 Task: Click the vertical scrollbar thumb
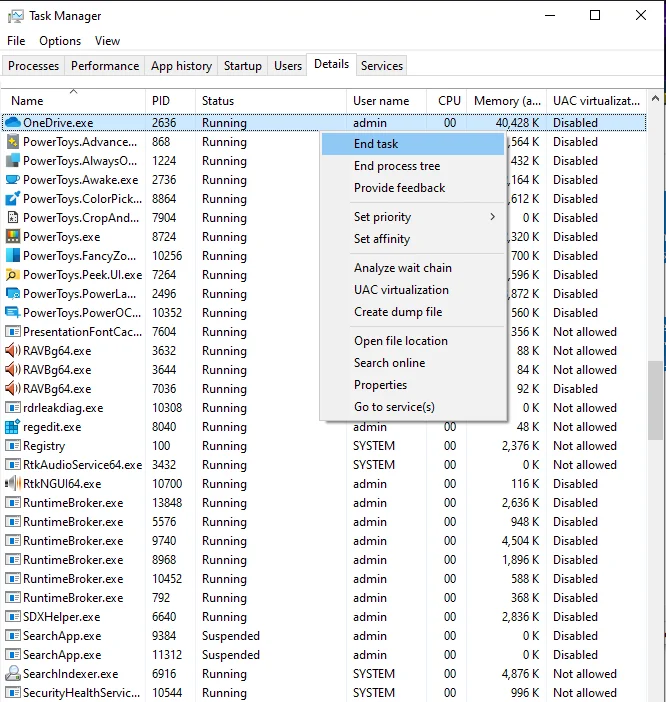pyautogui.click(x=655, y=400)
